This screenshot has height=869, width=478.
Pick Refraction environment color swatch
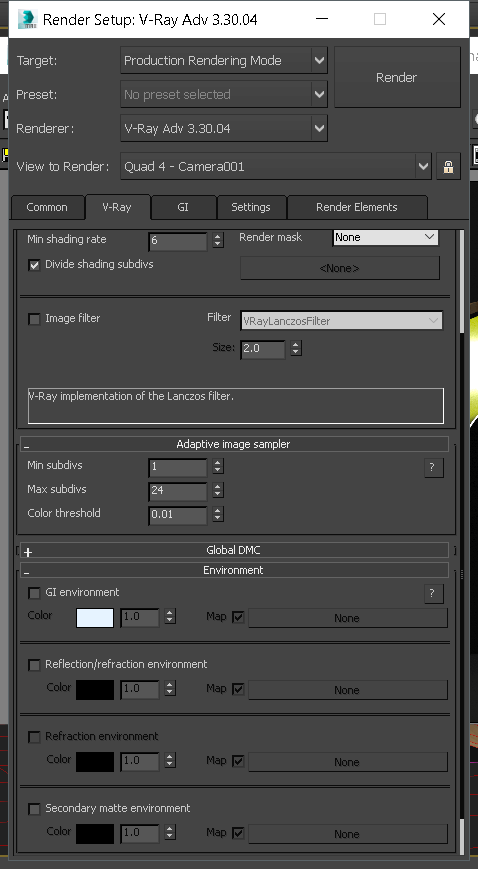(x=95, y=762)
